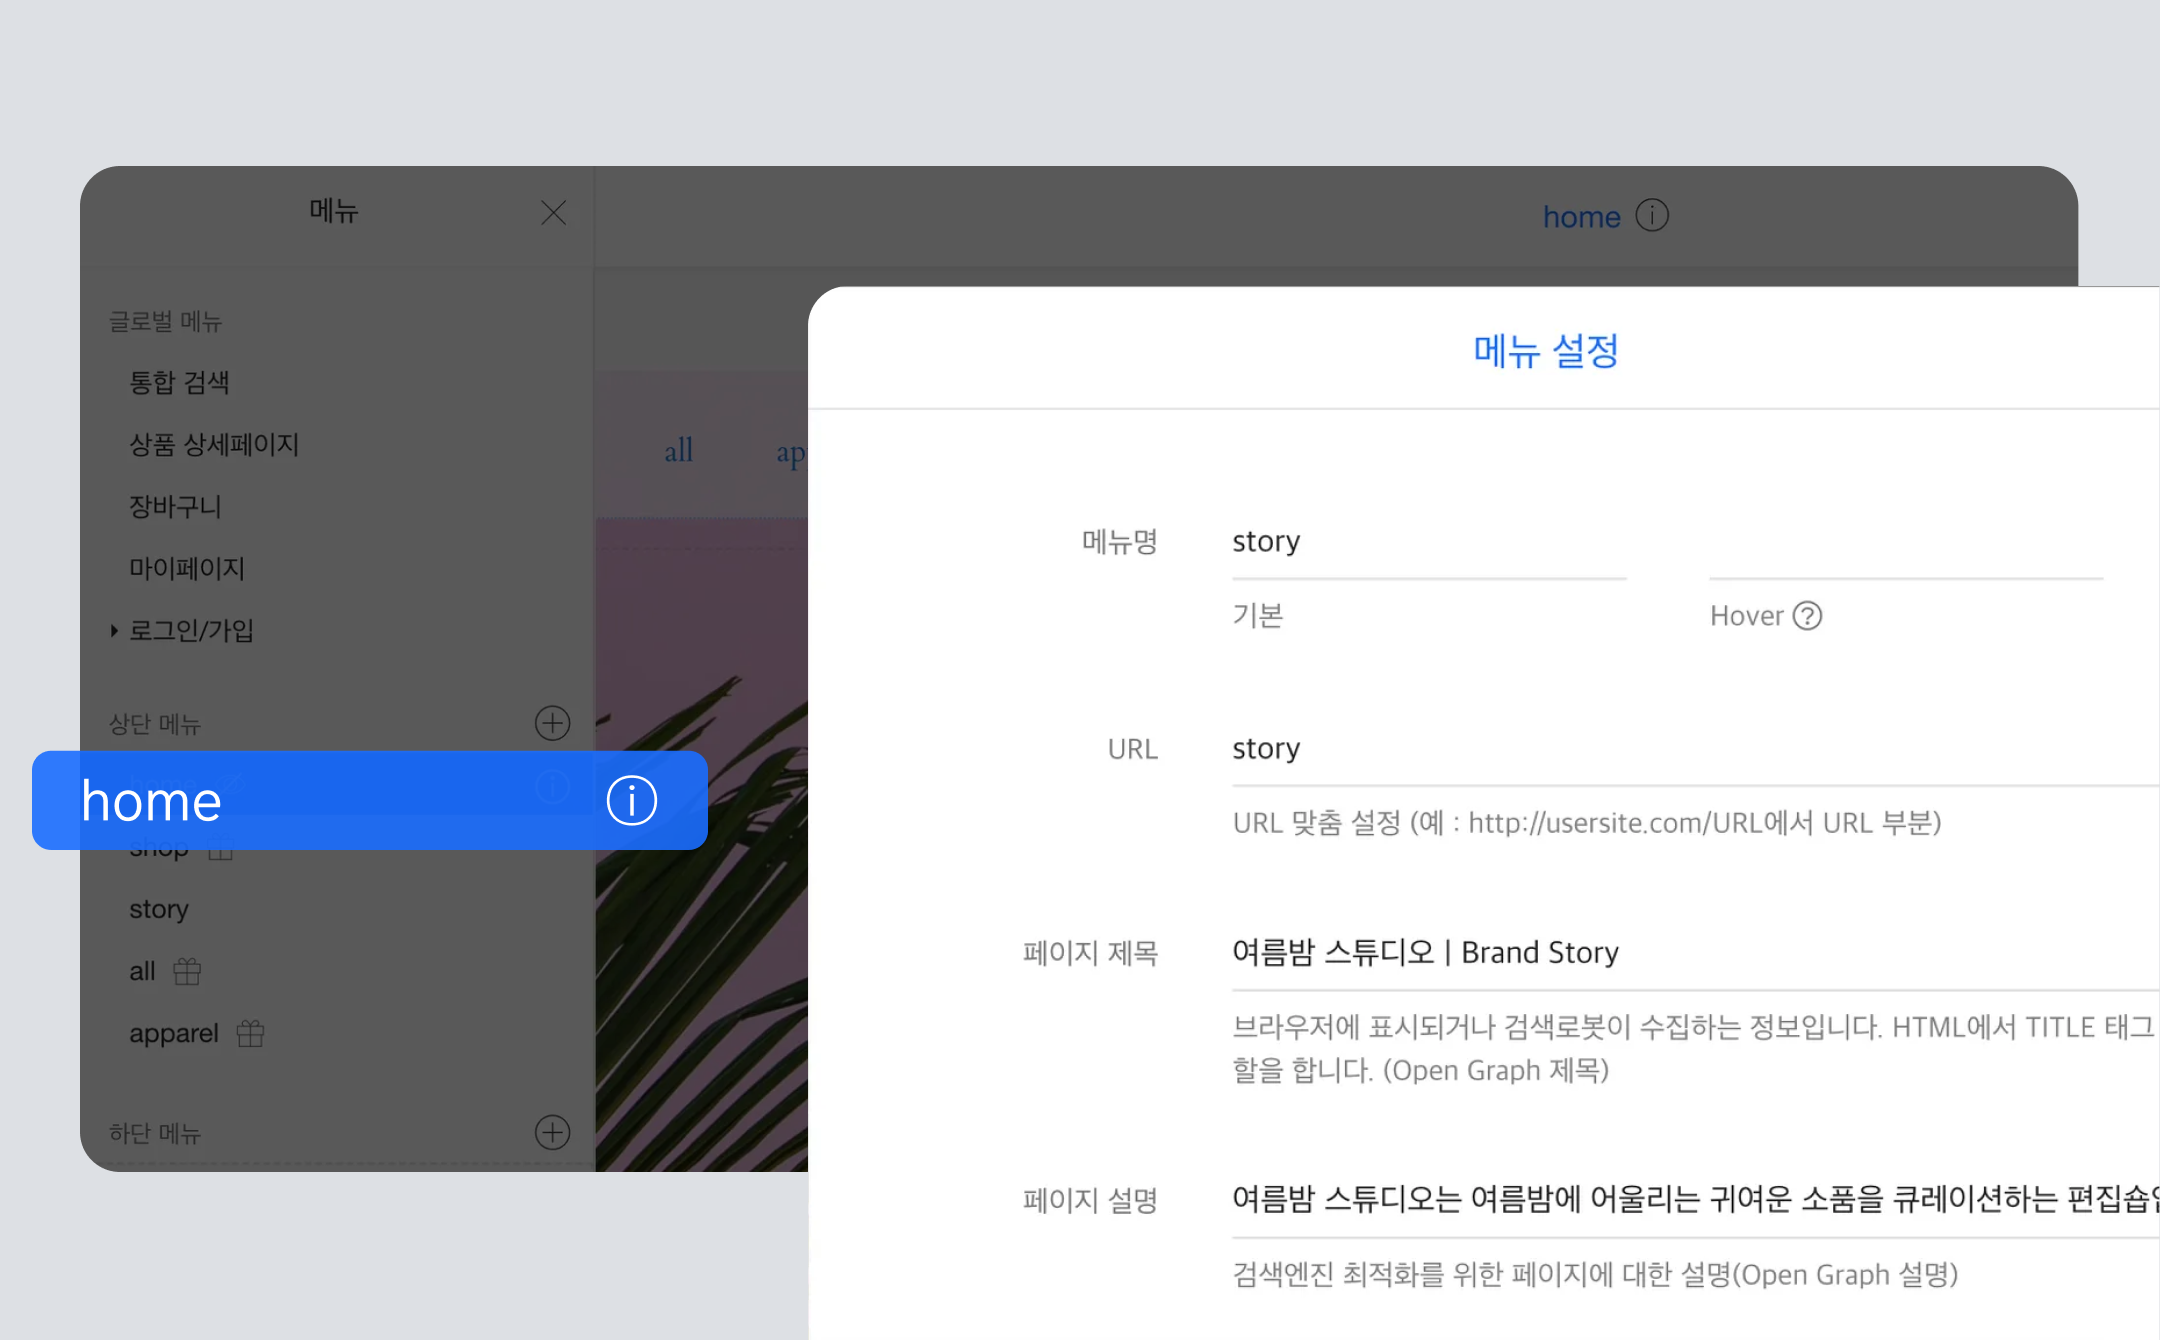The image size is (2160, 1340).
Task: Click gift icon next to all menu
Action: pos(187,971)
